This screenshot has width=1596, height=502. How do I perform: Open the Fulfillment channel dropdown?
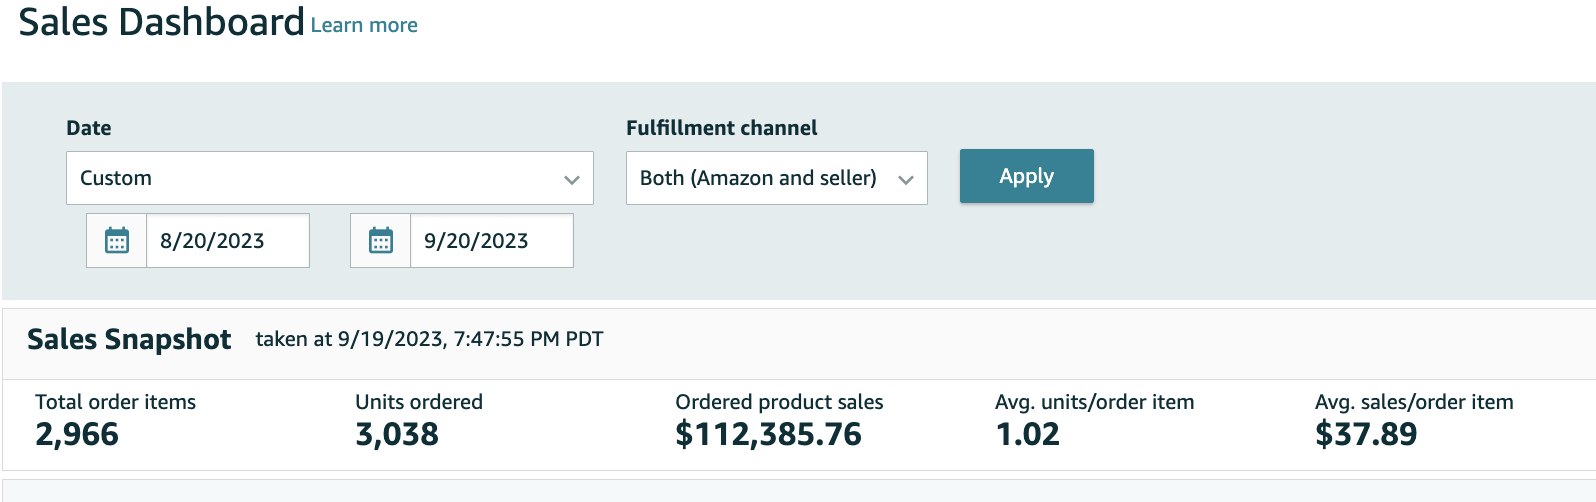pyautogui.click(x=776, y=178)
